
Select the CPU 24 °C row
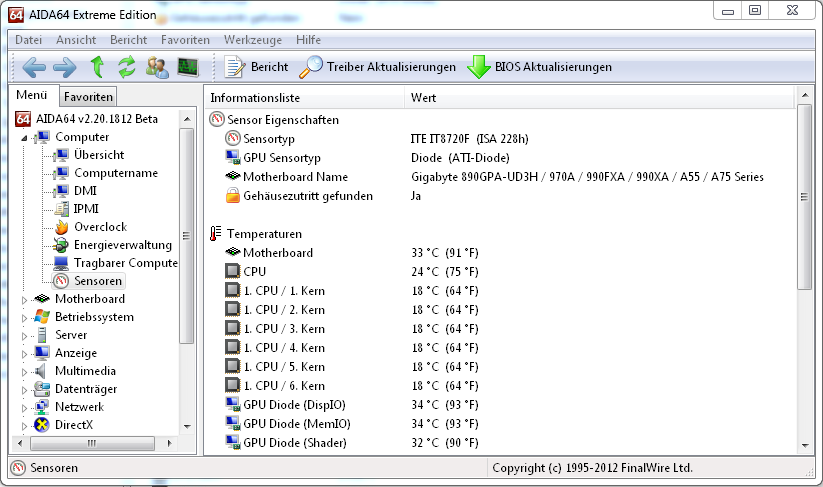click(499, 272)
